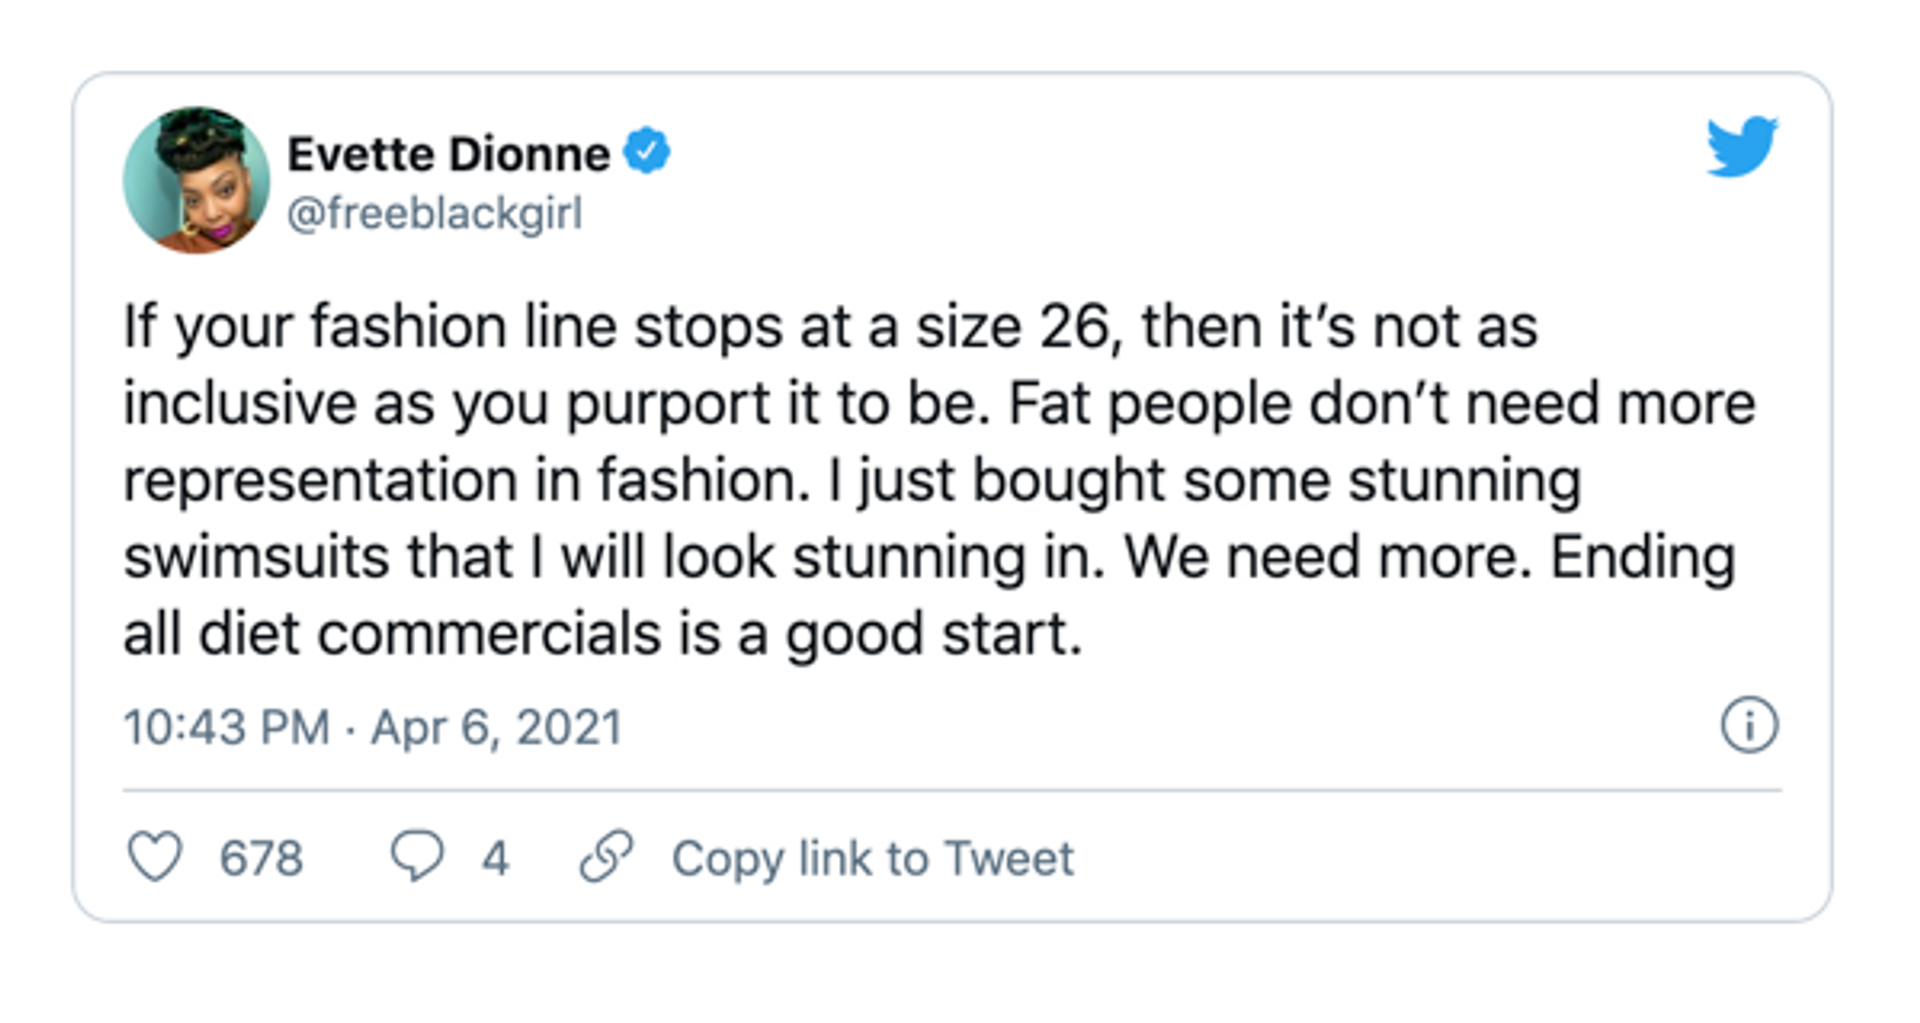Click the divider line above the like count
Image resolution: width=1920 pixels, height=1023 pixels.
point(952,790)
